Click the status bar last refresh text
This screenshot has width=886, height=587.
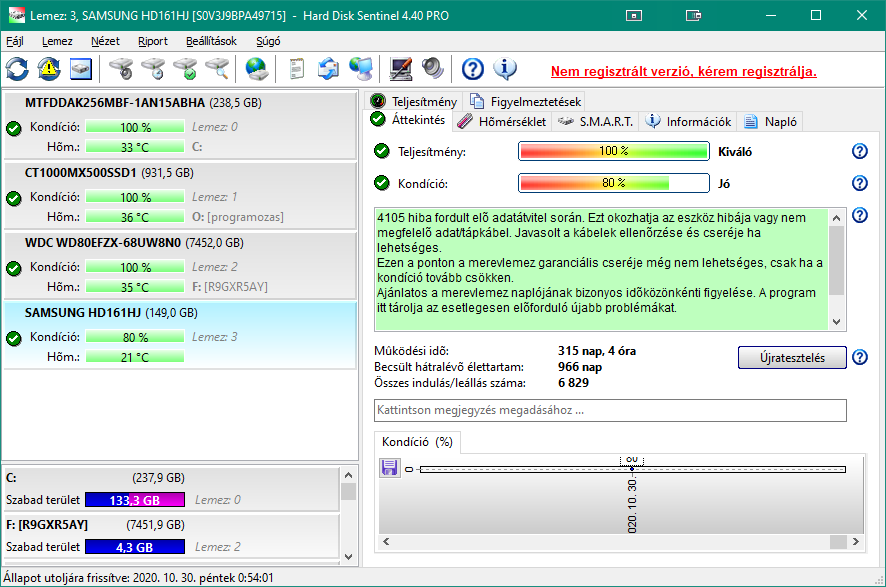tap(138, 578)
